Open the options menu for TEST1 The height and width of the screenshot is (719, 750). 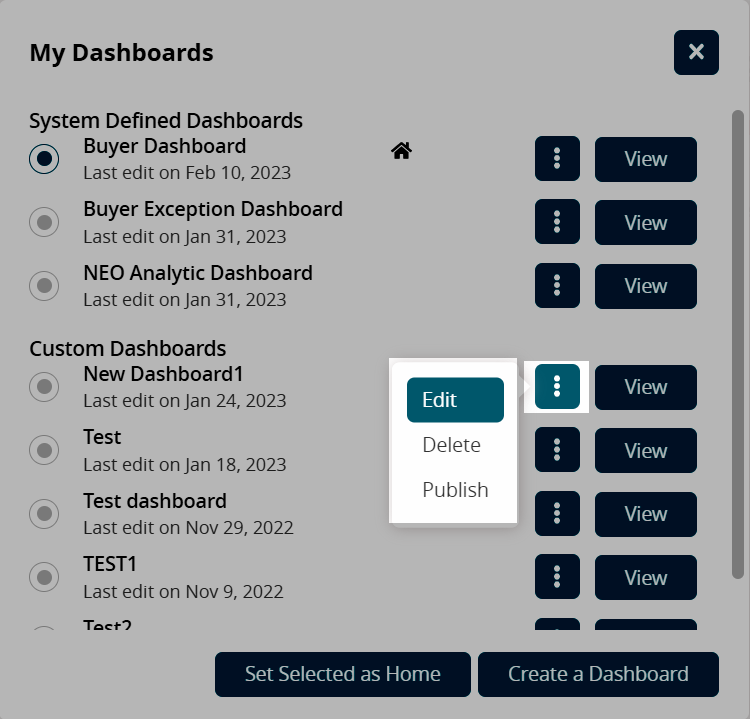point(557,577)
